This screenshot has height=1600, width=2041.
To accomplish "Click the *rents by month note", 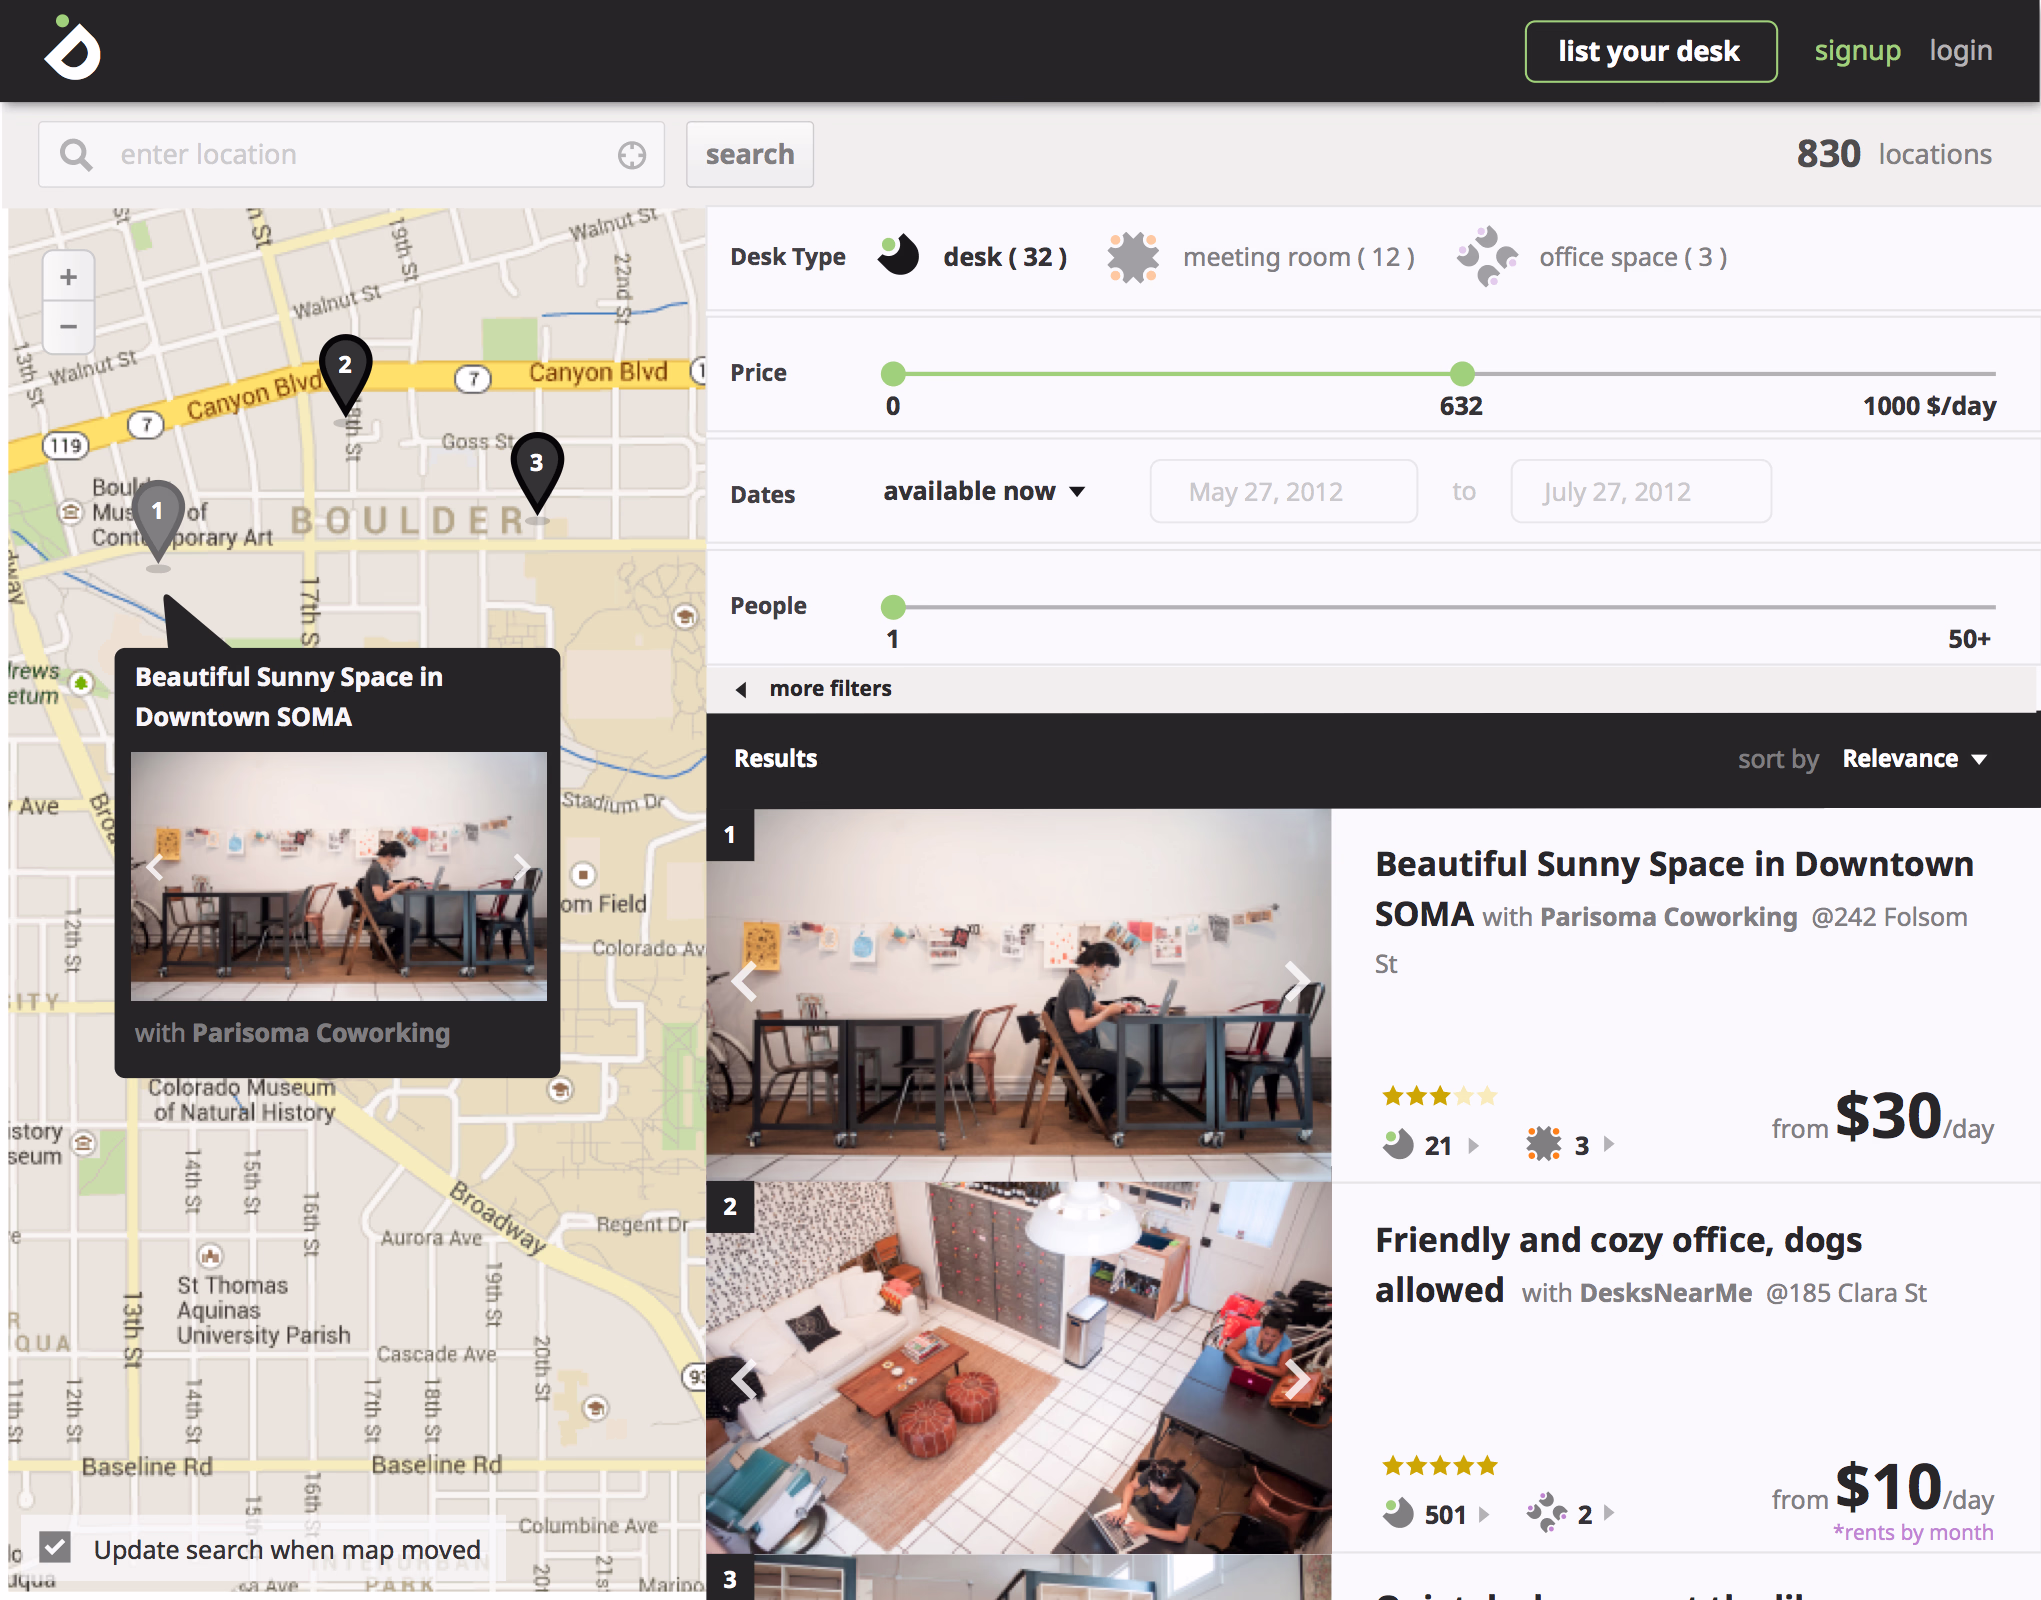I will click(1913, 1532).
